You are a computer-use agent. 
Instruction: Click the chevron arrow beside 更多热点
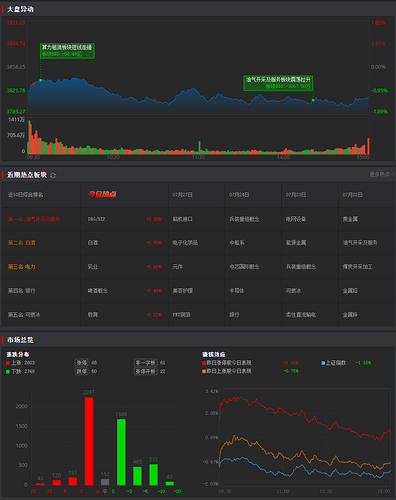[x=393, y=174]
